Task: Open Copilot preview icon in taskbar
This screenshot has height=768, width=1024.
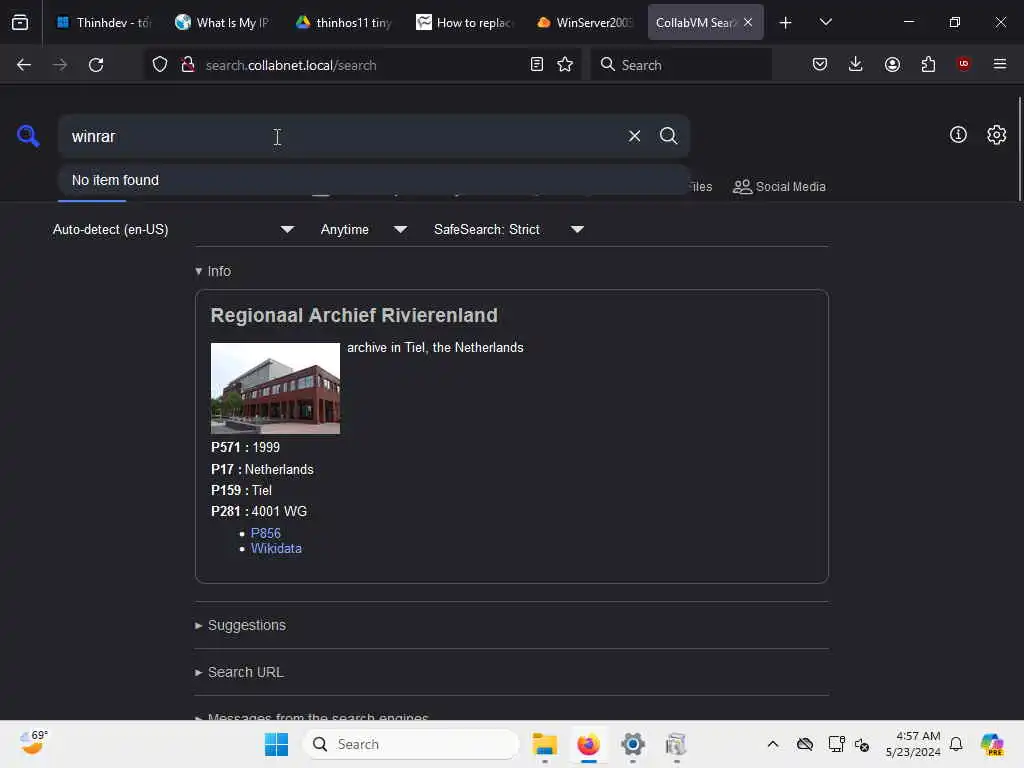Action: (992, 744)
